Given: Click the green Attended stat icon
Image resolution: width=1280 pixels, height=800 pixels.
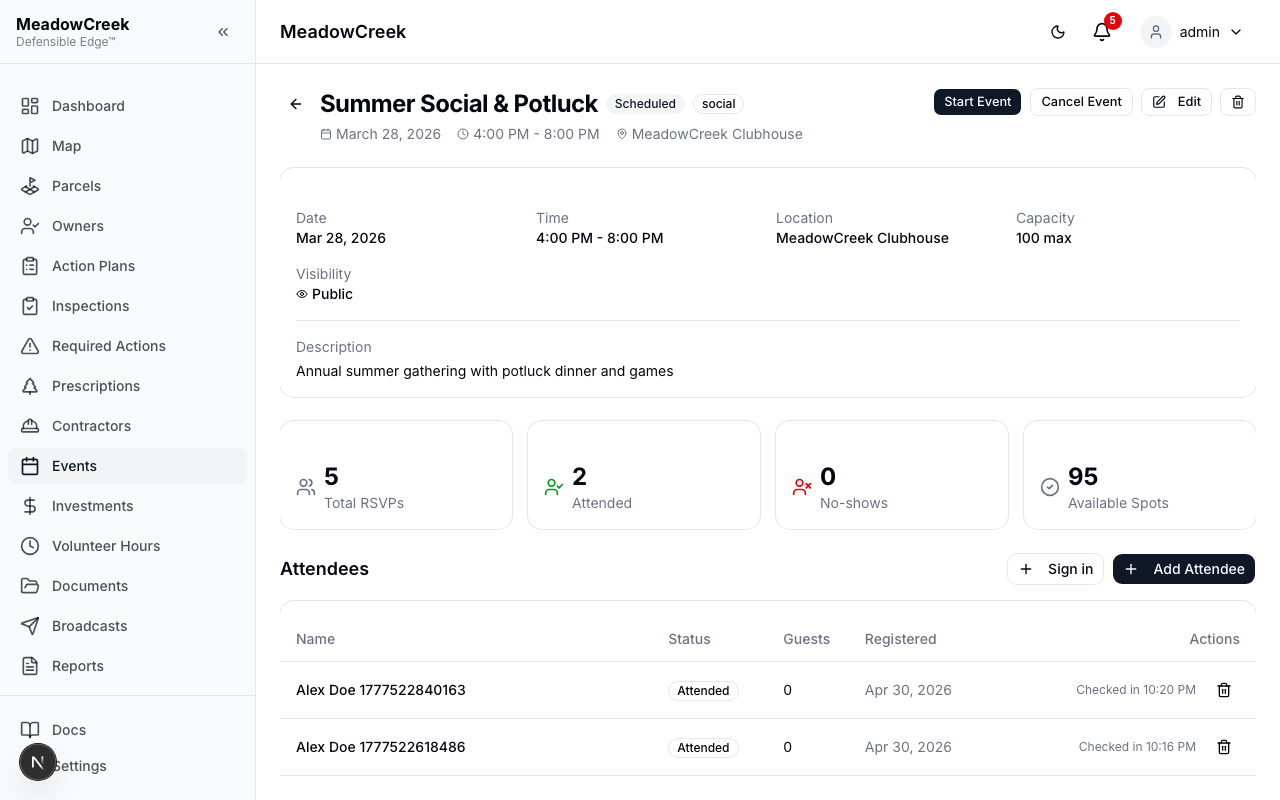Looking at the screenshot, I should click(x=554, y=487).
